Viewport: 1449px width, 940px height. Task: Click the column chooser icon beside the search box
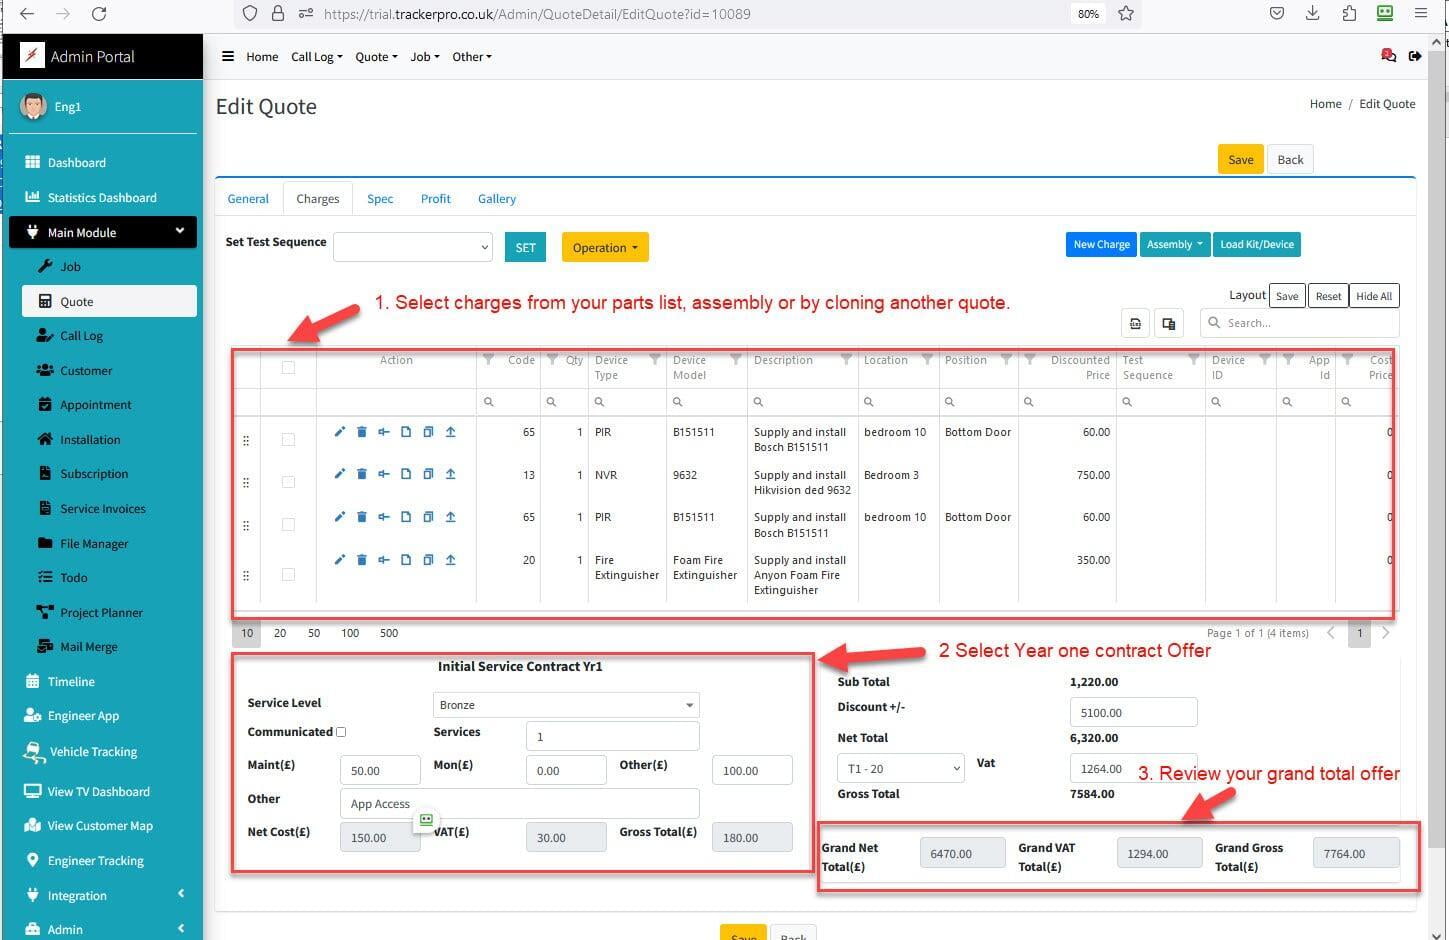coord(1168,323)
